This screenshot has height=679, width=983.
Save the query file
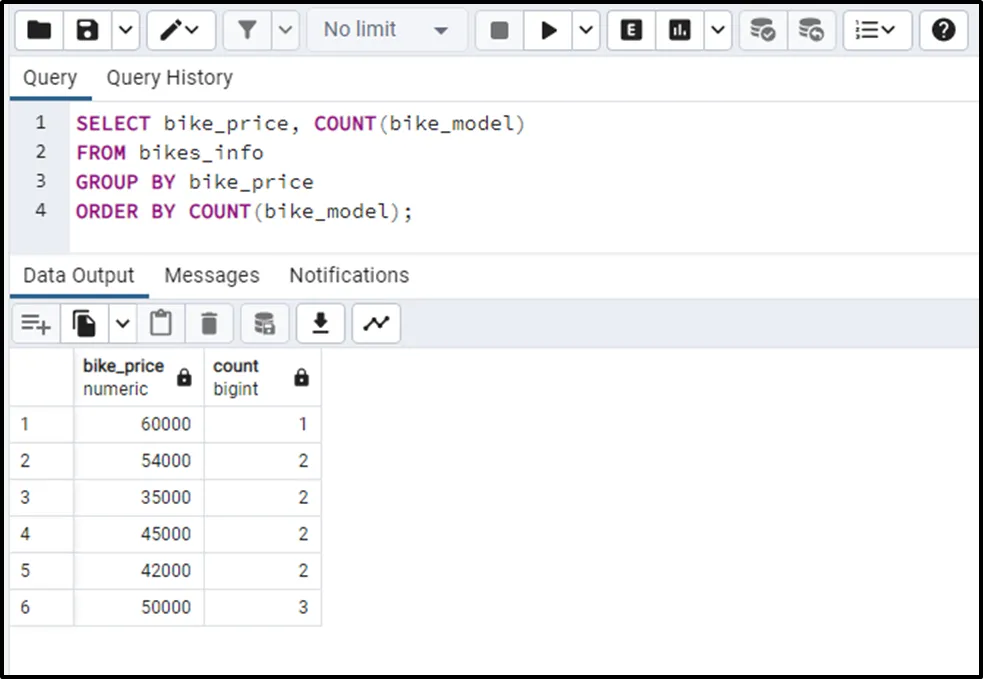point(88,30)
